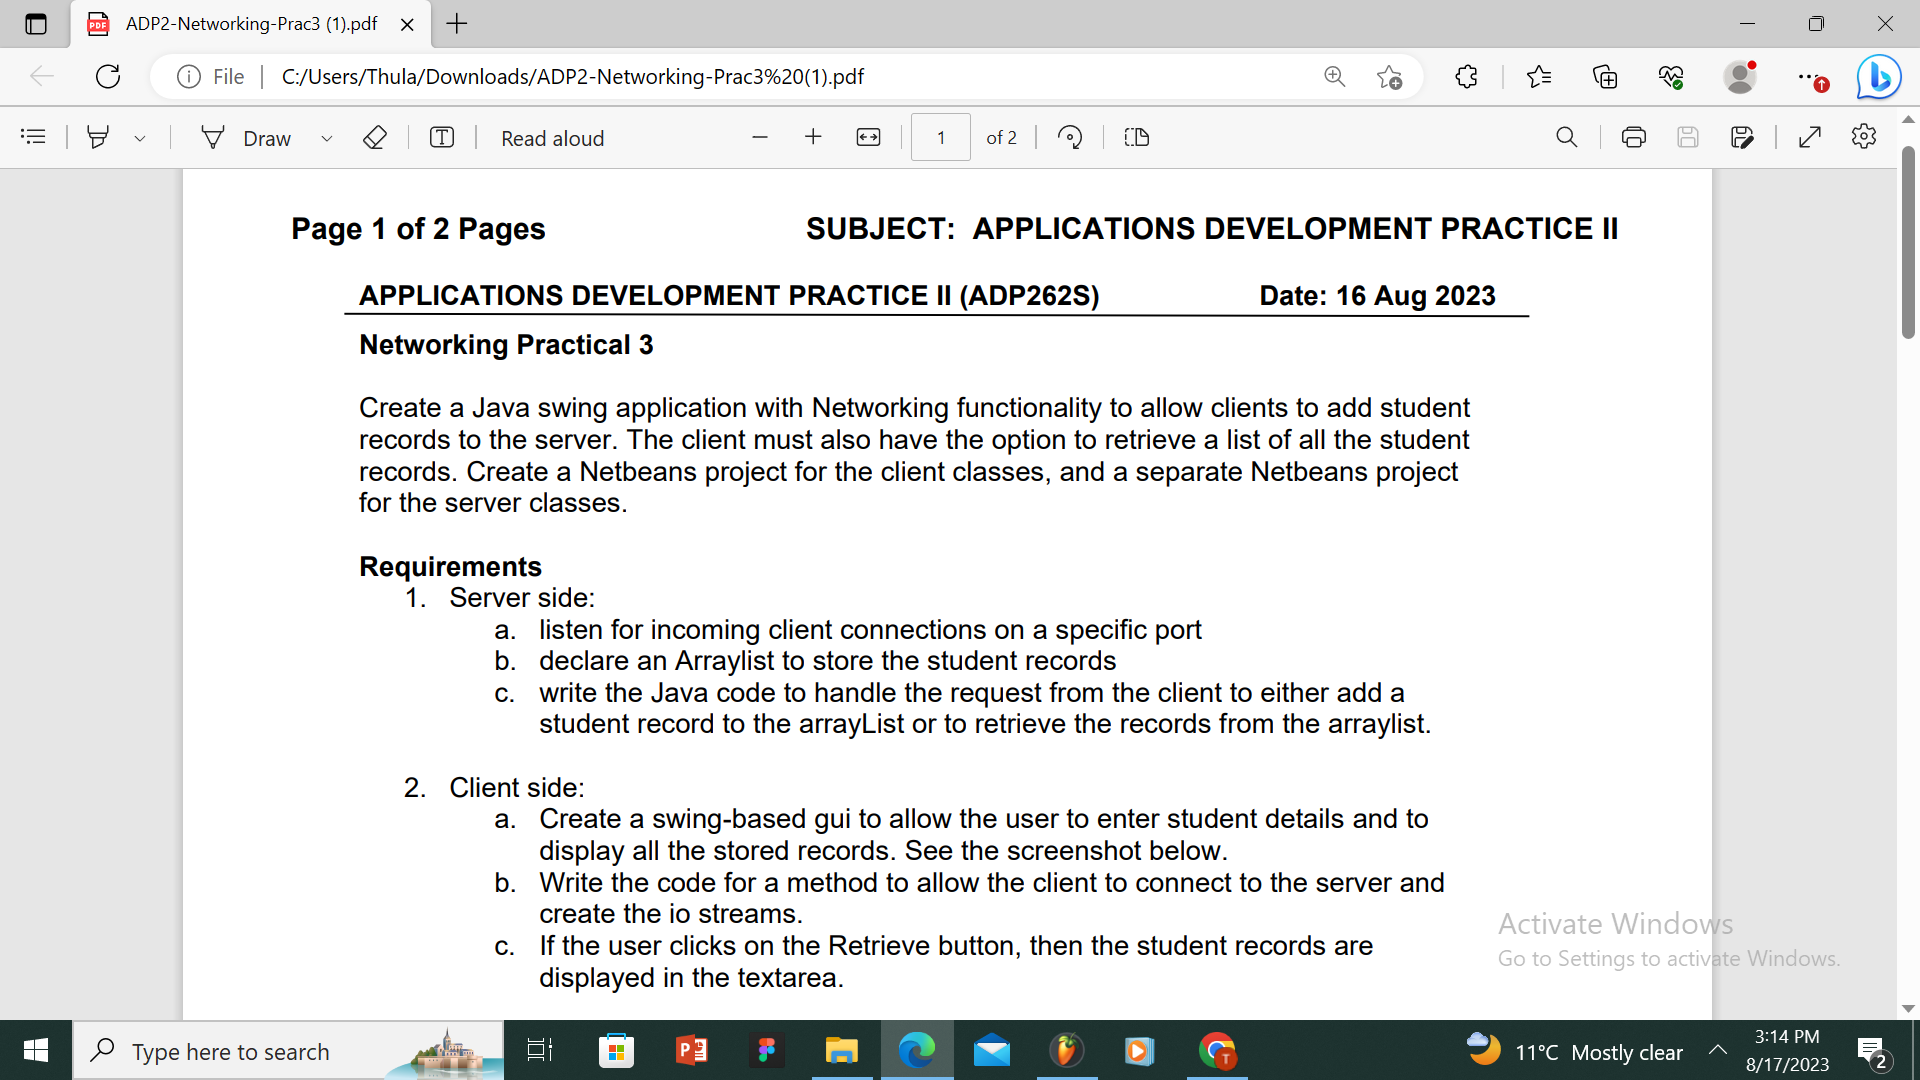This screenshot has width=1920, height=1080.
Task: Click the Find in PDF search icon
Action: click(x=1567, y=137)
